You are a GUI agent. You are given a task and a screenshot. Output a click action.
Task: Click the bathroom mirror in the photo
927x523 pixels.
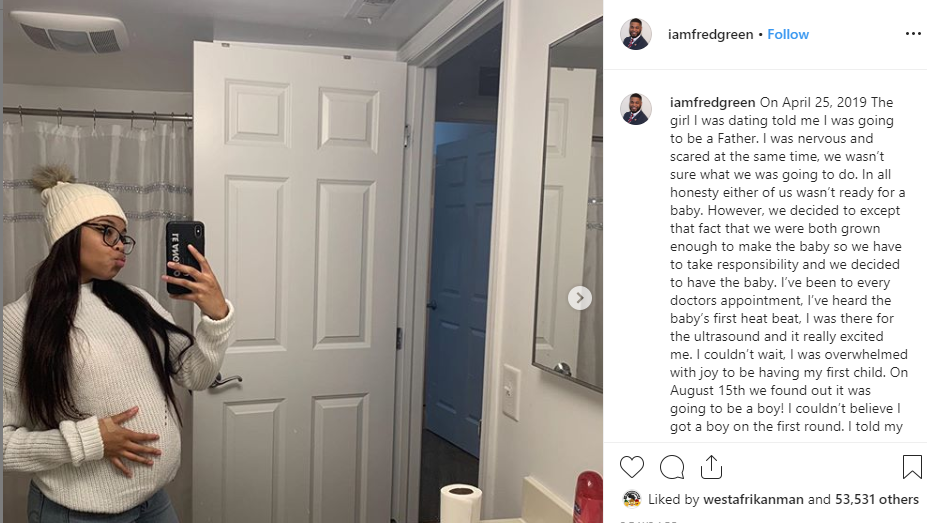pyautogui.click(x=569, y=207)
